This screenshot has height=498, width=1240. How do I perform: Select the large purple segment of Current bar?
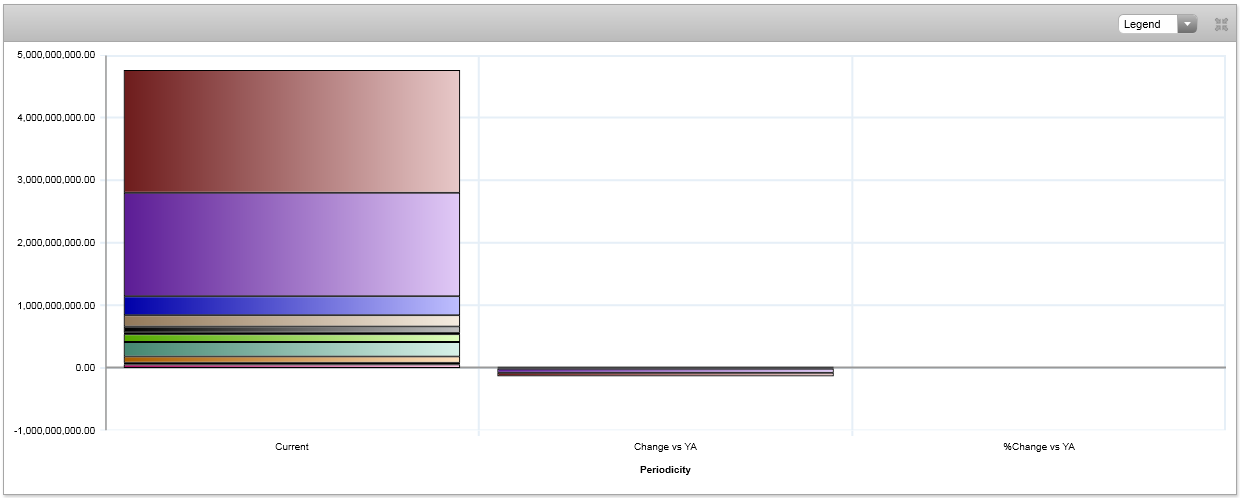291,244
